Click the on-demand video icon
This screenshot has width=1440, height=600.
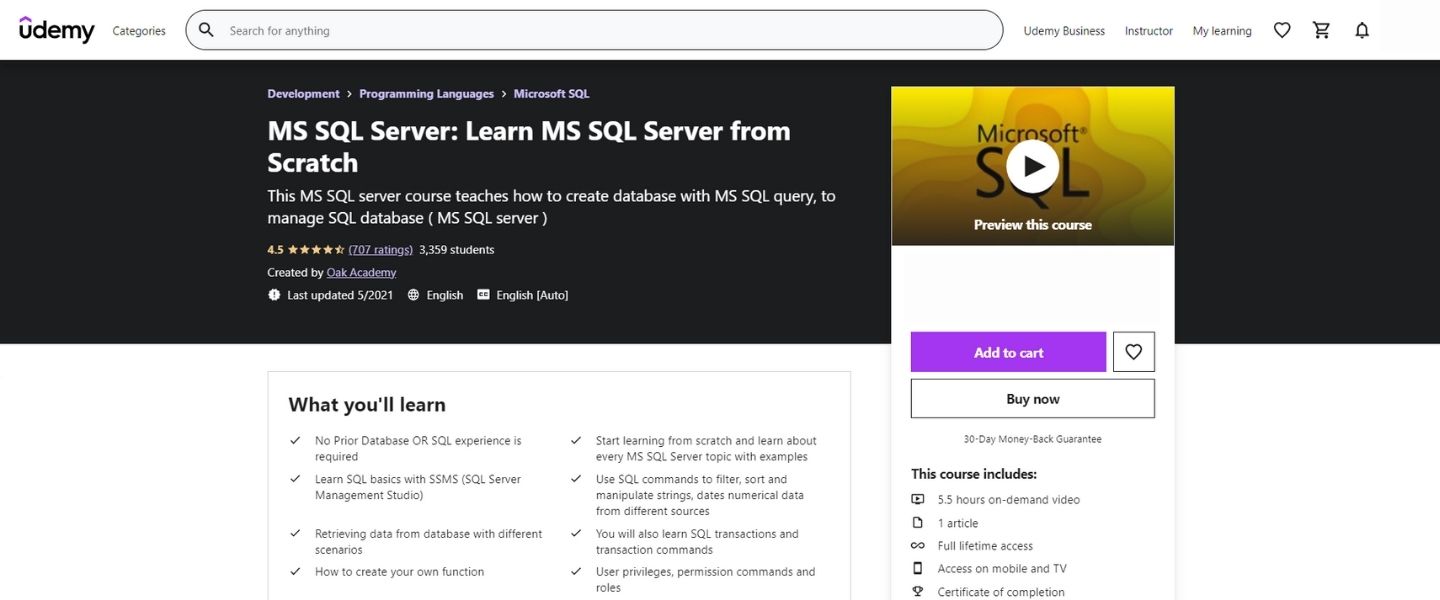point(918,499)
